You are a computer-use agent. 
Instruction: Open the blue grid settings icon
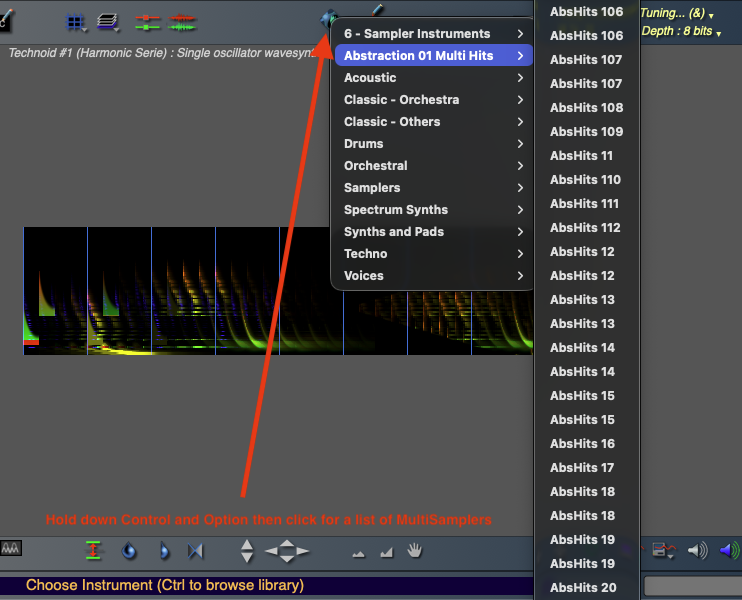click(x=75, y=22)
